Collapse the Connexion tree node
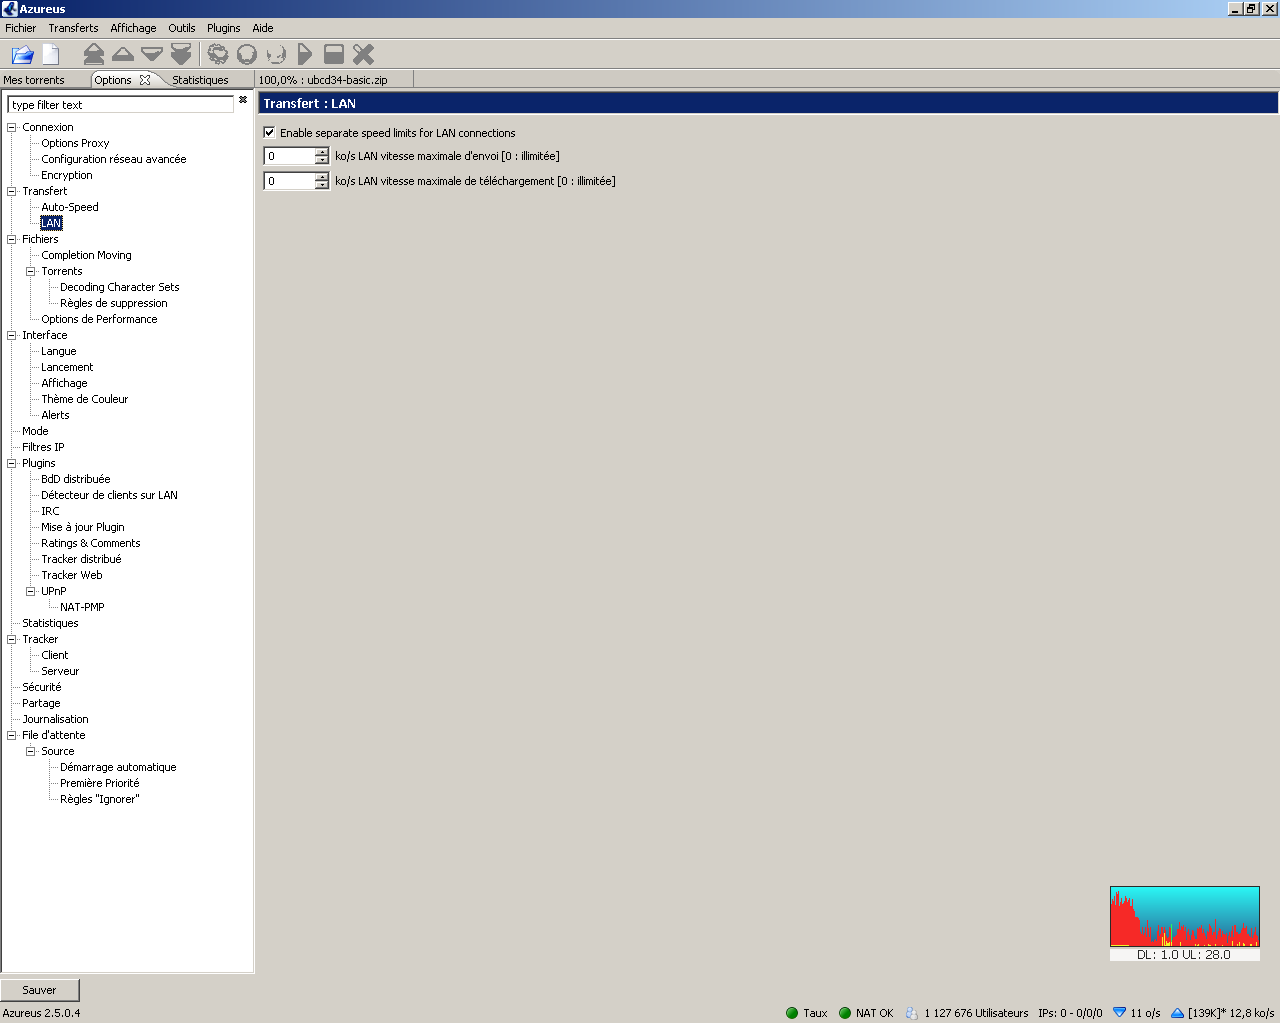The image size is (1280, 1024). coord(12,127)
